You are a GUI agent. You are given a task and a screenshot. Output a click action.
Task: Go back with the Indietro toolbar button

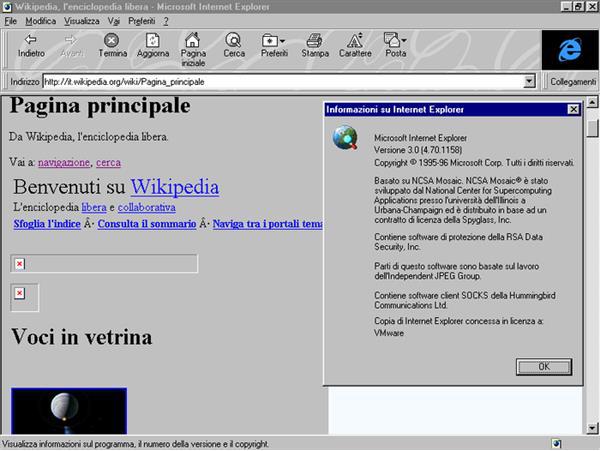pos(31,46)
